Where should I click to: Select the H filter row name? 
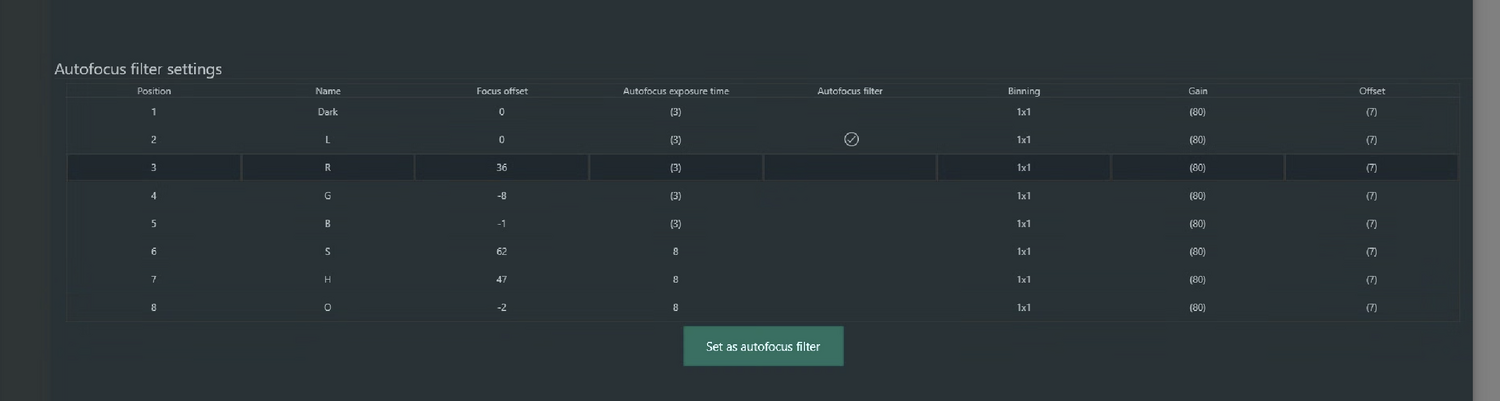click(328, 279)
